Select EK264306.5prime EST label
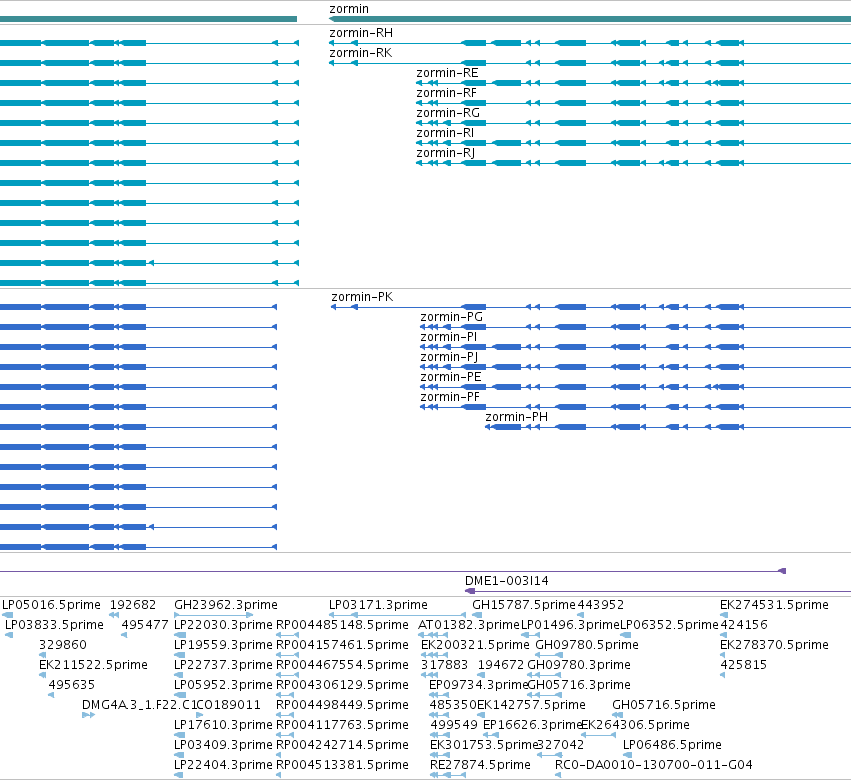 coord(636,725)
